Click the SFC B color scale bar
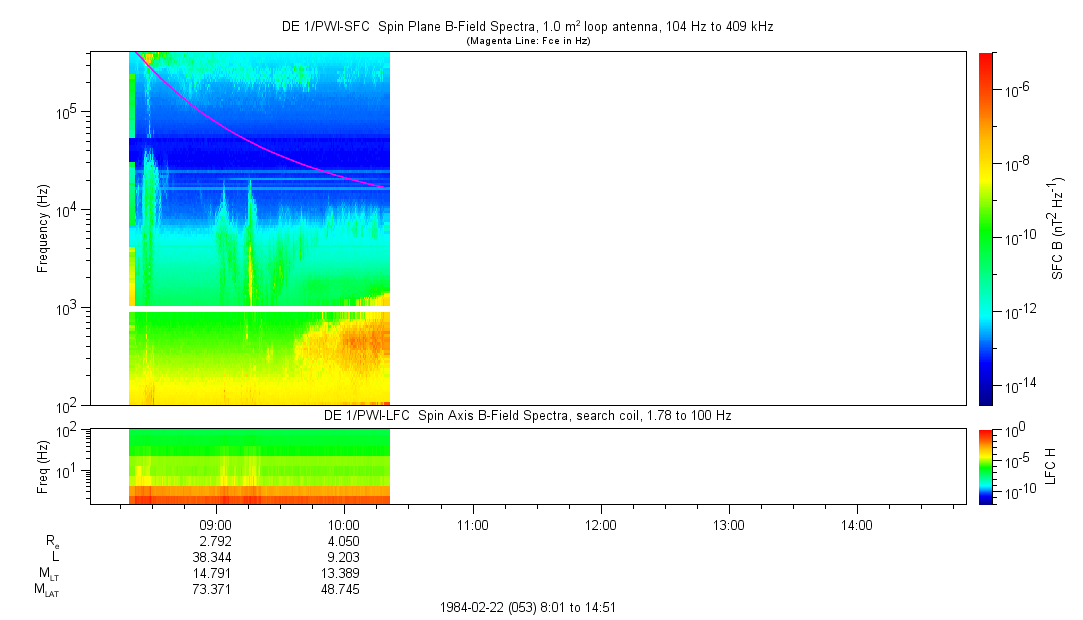Viewport: 1083px width, 620px height. click(985, 228)
